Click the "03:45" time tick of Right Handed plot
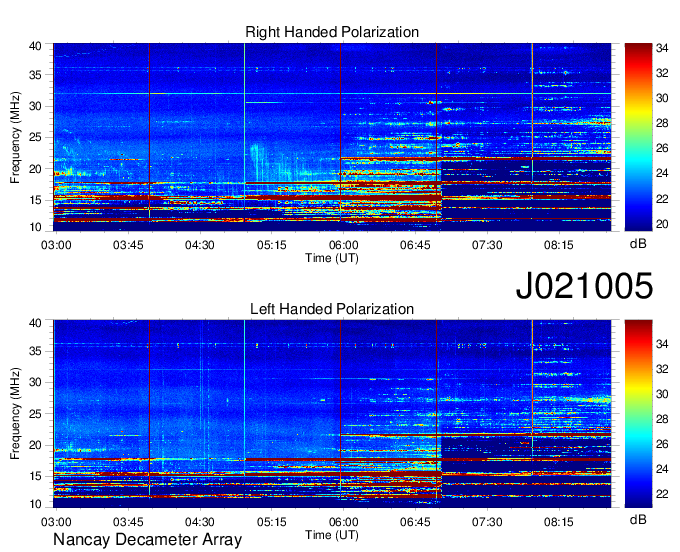The height and width of the screenshot is (552, 680). 128,245
